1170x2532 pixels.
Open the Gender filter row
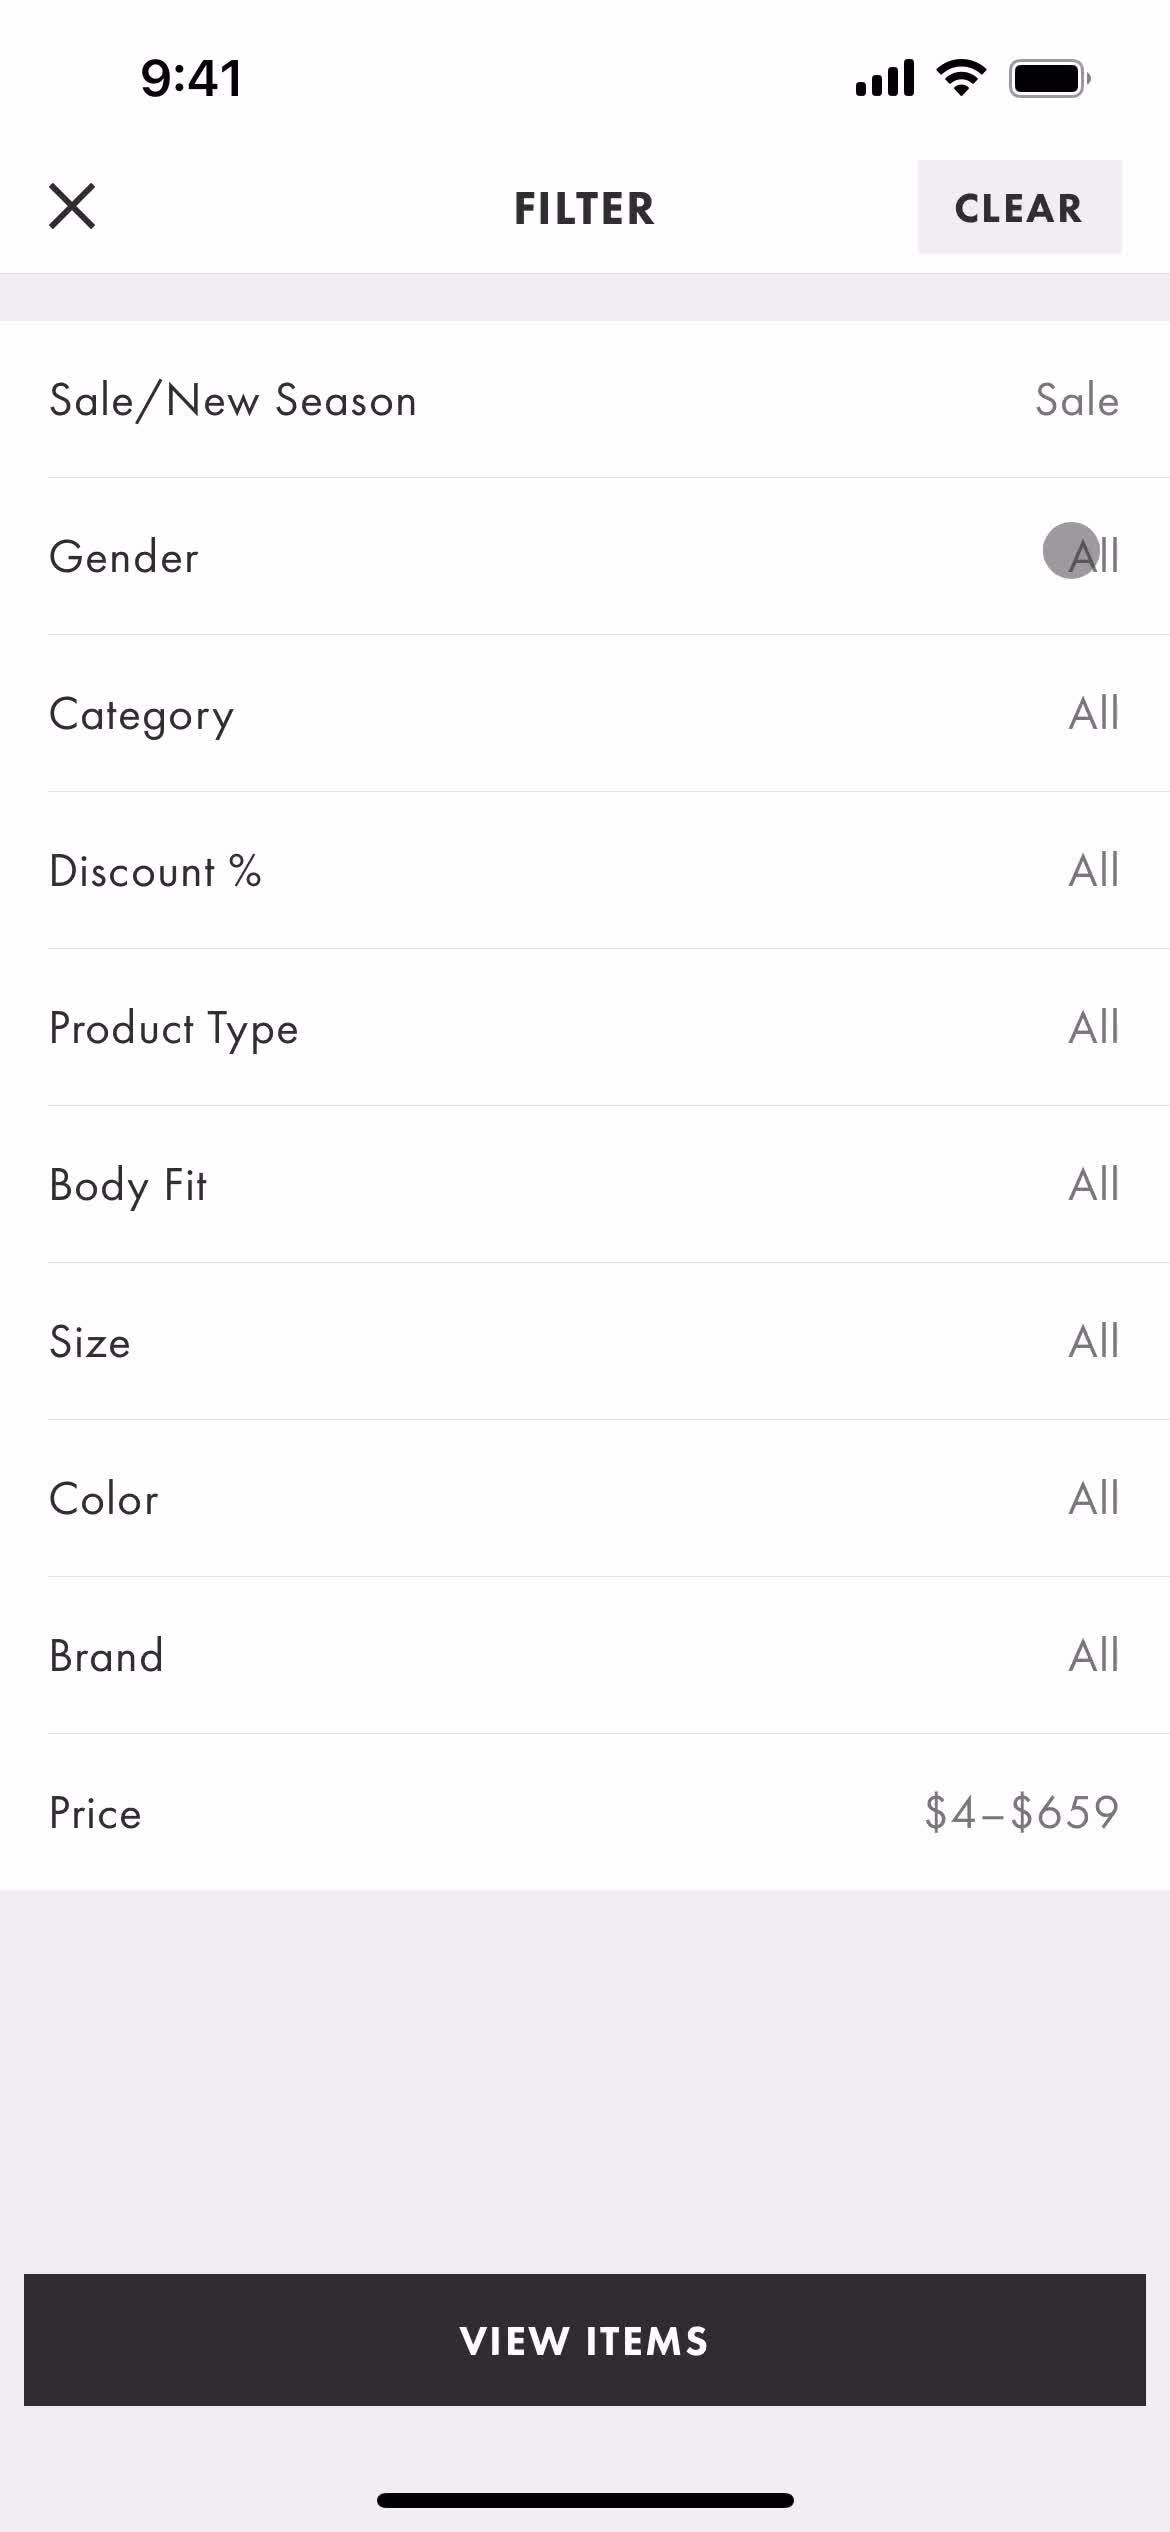585,556
